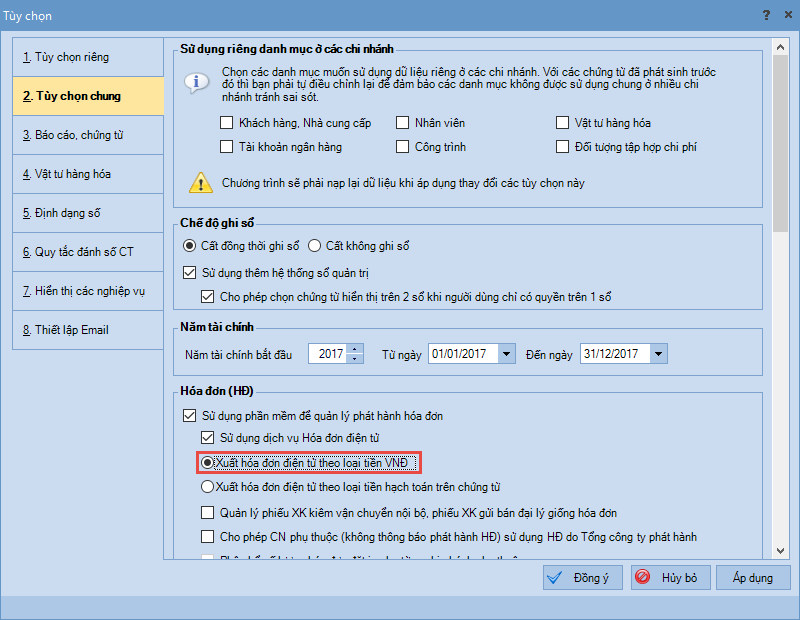Enable the Nhân viên checkbox
800x620 pixels.
pyautogui.click(x=403, y=123)
